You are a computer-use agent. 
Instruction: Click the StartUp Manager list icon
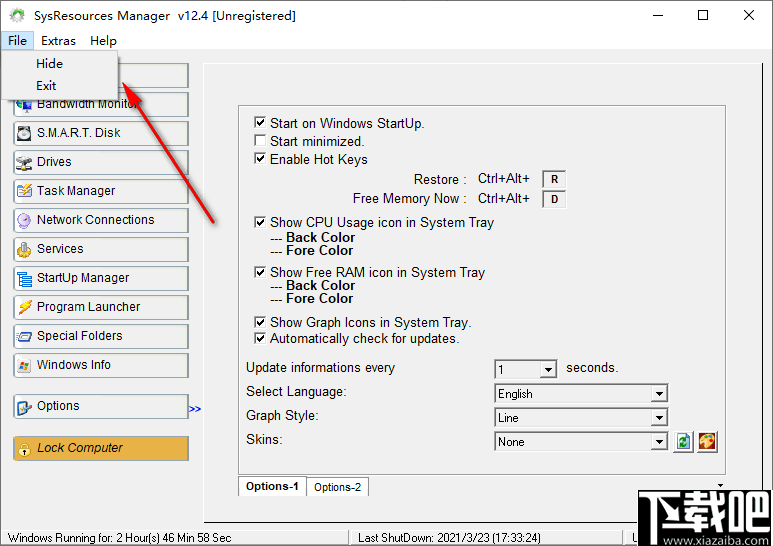[x=24, y=278]
